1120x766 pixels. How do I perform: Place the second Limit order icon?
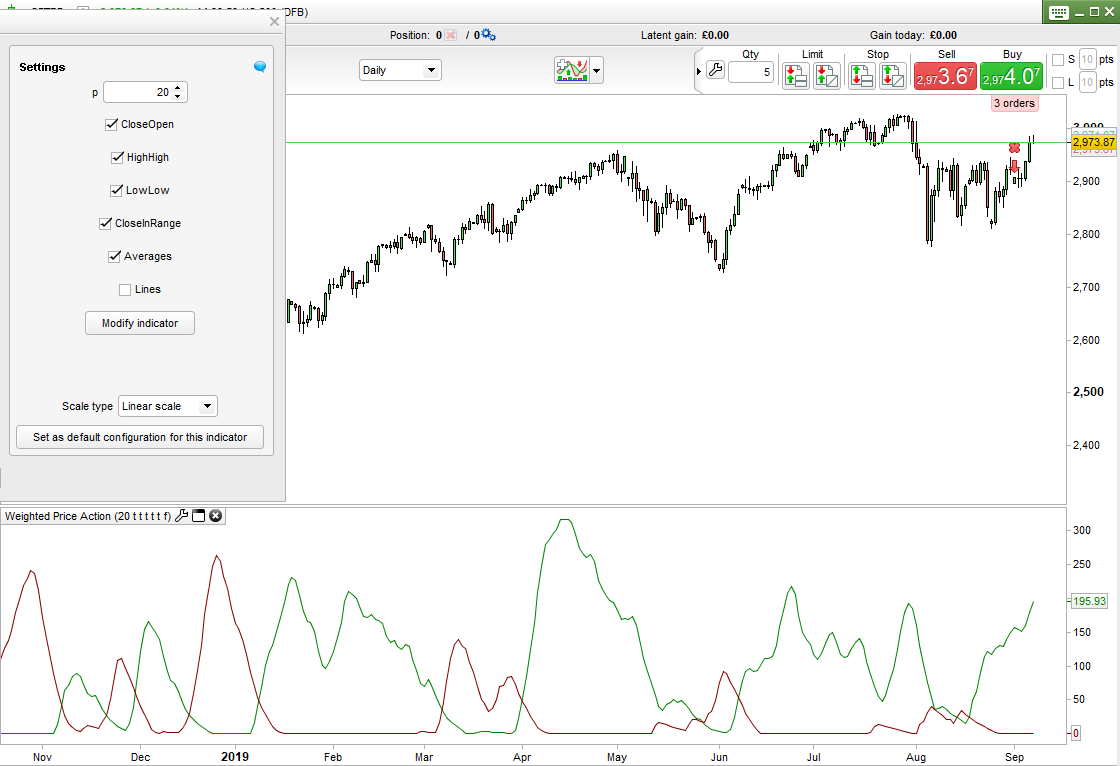tap(826, 75)
